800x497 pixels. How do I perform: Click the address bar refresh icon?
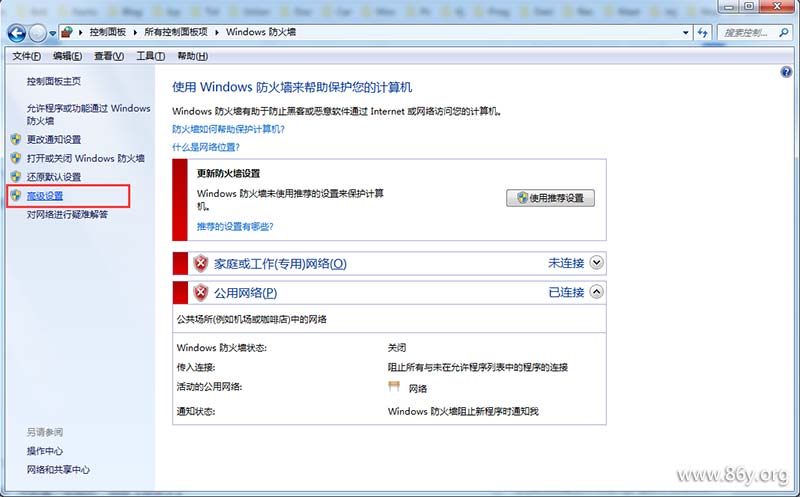click(x=703, y=33)
